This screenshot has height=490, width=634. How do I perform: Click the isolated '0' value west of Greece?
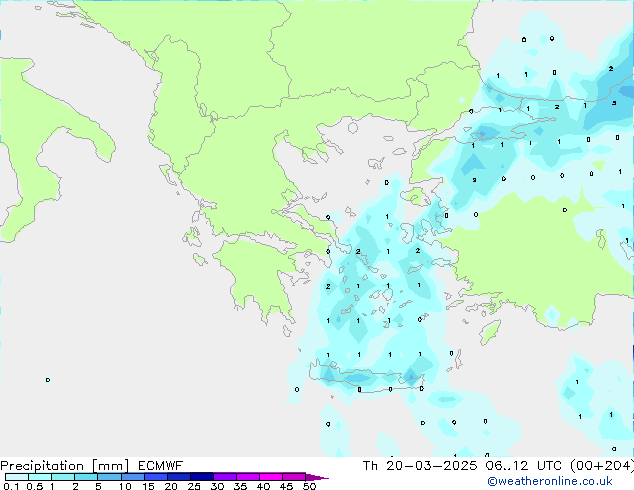coord(48,380)
